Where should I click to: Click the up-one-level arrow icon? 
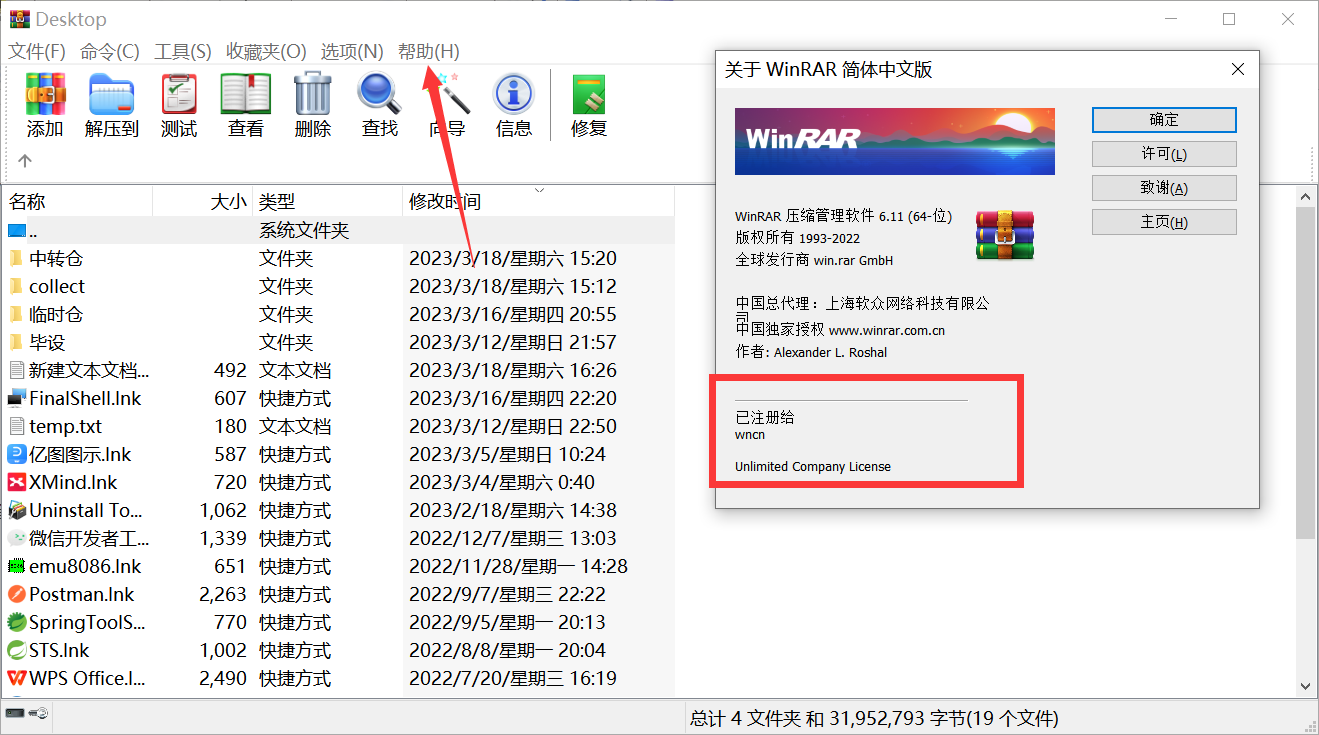coord(25,160)
